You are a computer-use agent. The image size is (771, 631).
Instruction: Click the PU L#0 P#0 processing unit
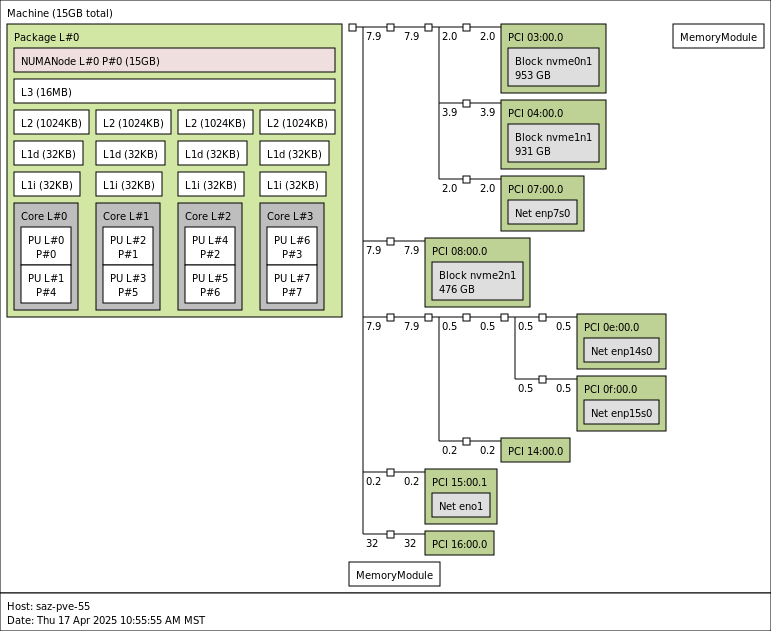coord(46,246)
